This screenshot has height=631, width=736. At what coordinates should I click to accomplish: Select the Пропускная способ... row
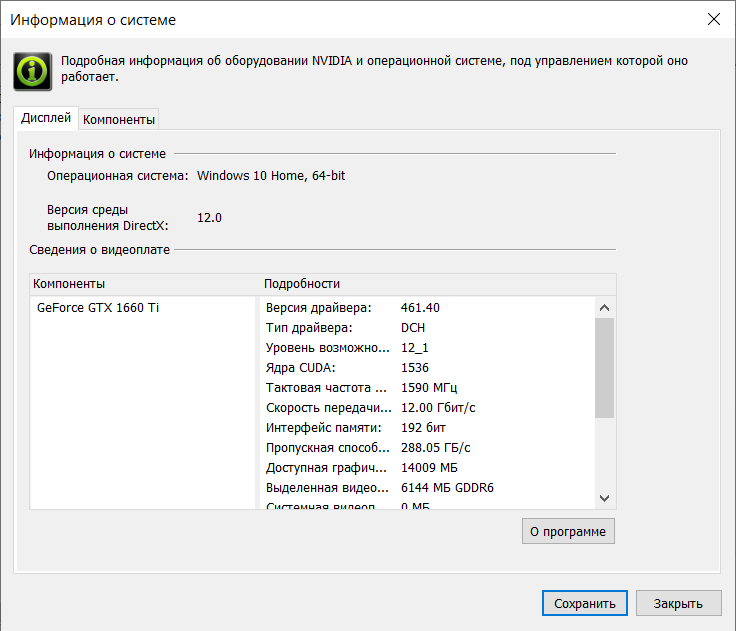[x=427, y=448]
